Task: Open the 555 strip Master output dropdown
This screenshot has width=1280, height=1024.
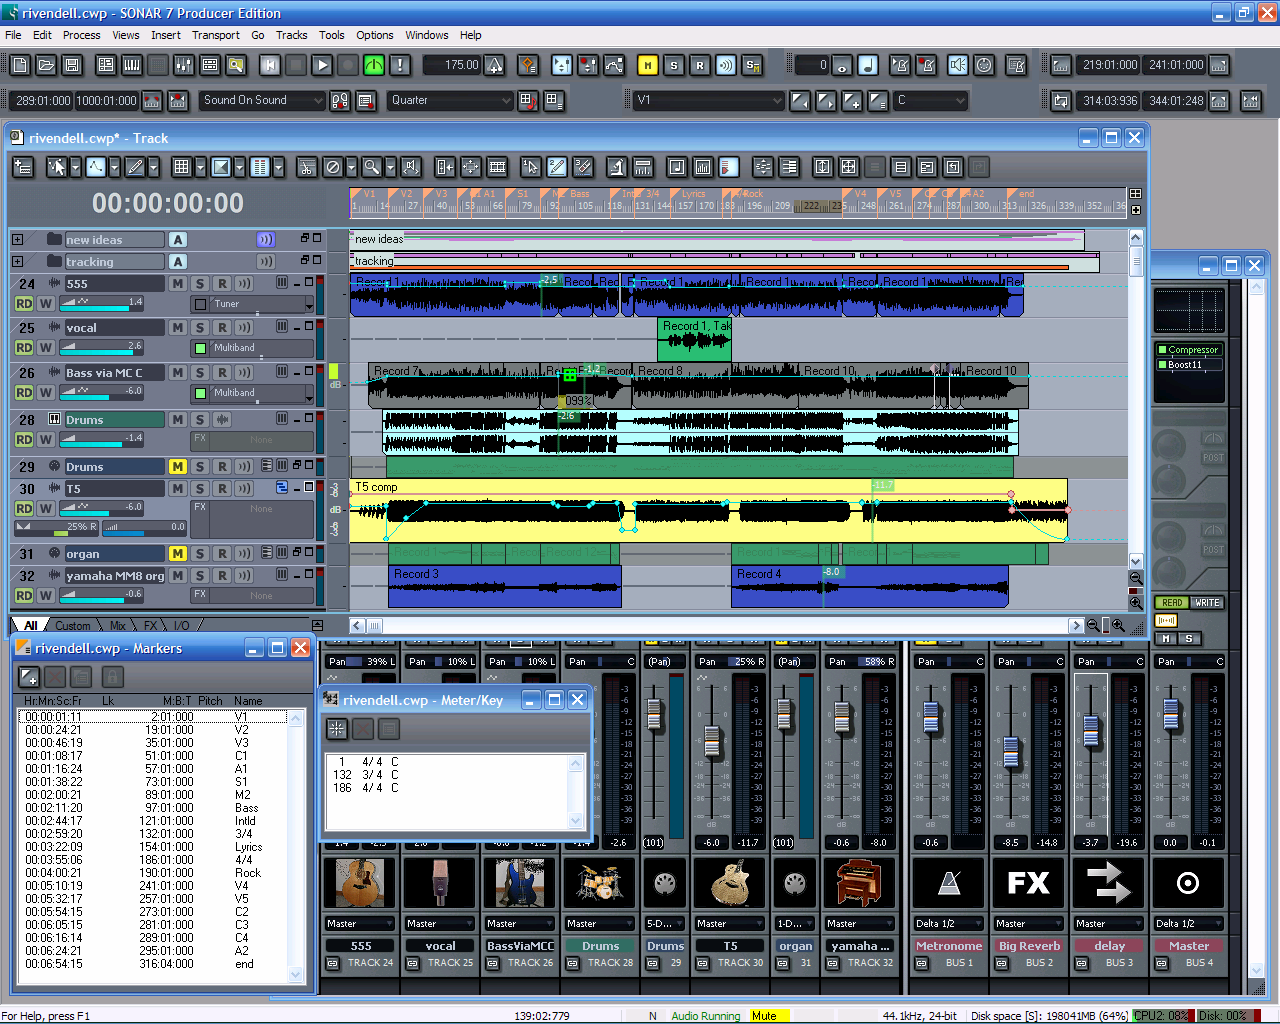Action: point(360,924)
